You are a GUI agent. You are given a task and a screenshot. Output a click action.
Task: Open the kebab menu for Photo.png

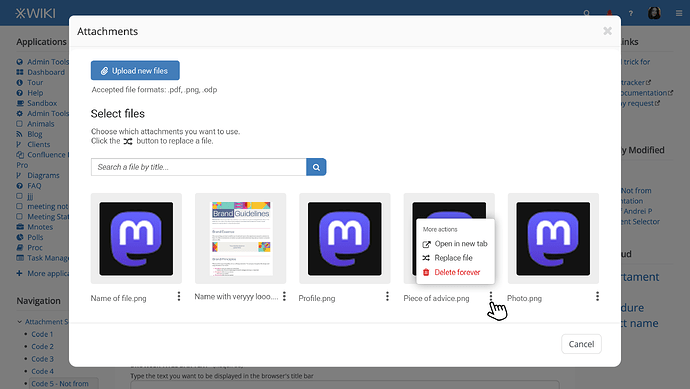(x=597, y=297)
